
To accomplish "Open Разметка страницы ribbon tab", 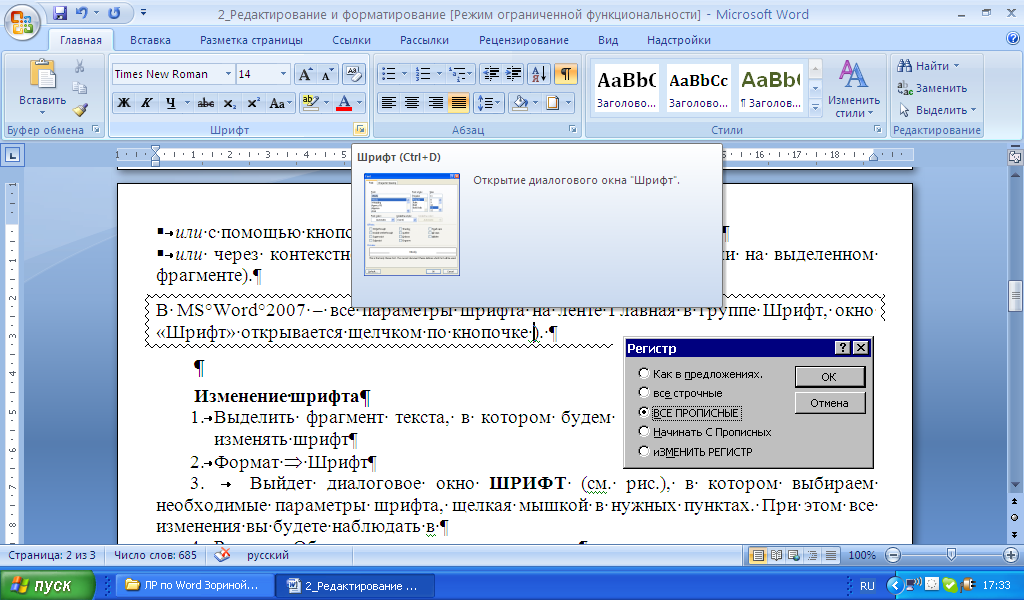I will point(251,40).
